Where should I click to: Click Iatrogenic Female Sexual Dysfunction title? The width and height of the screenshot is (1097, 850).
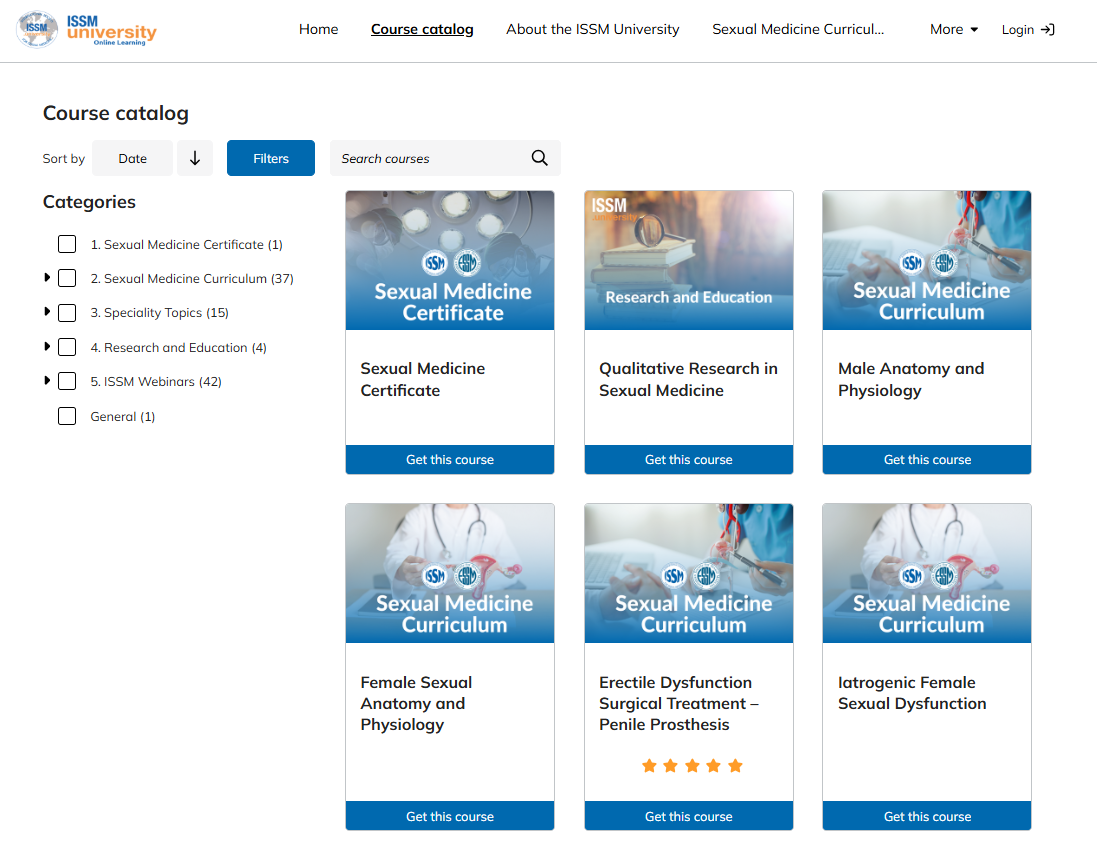(912, 693)
